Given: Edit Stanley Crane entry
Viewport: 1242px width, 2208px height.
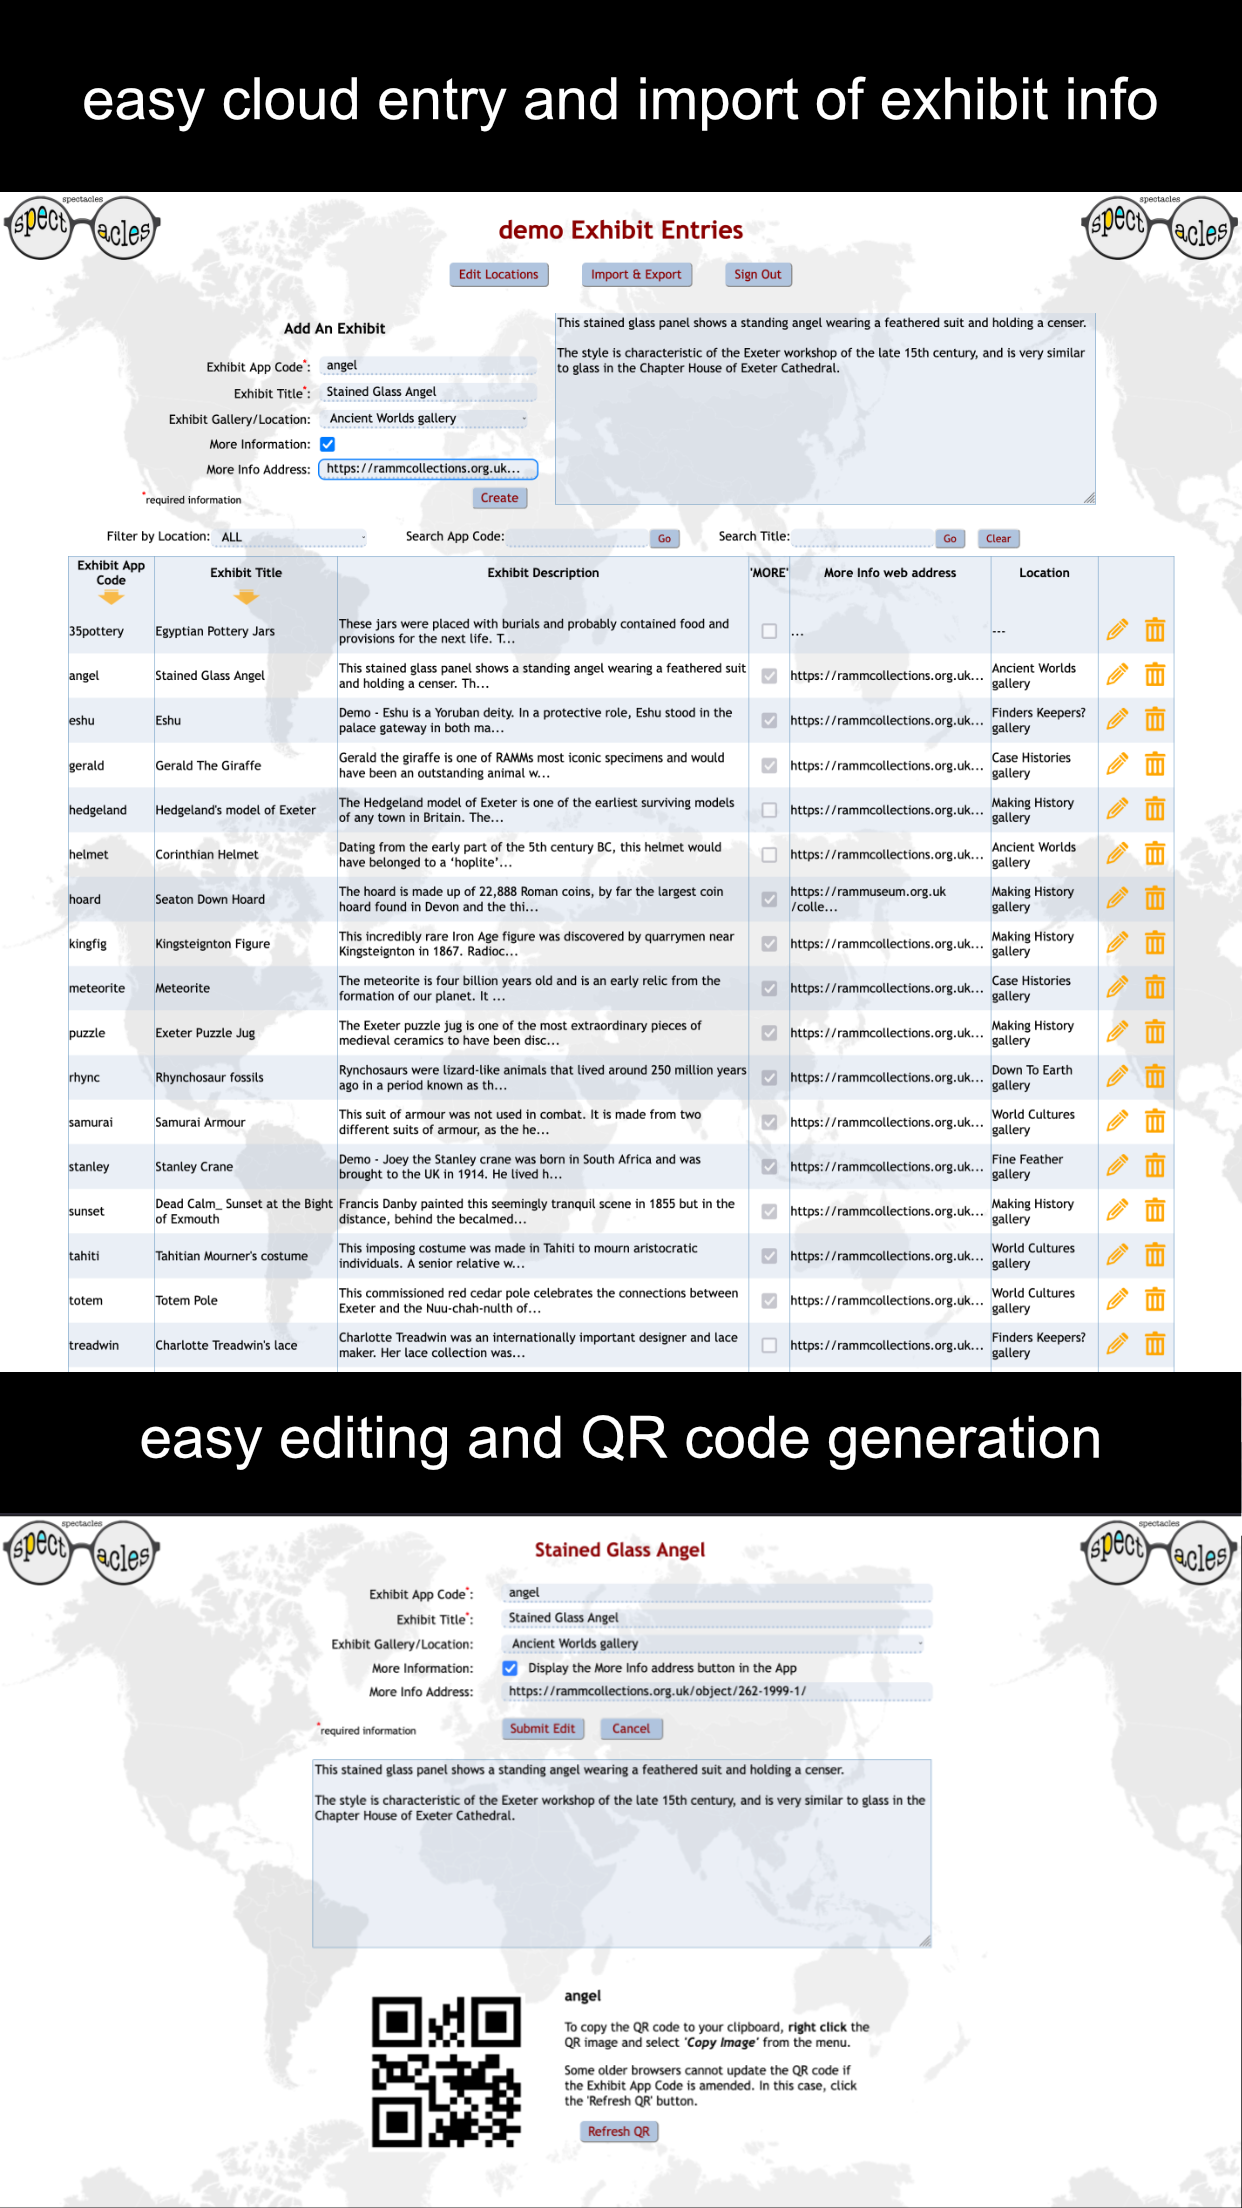Looking at the screenshot, I should pos(1117,1166).
